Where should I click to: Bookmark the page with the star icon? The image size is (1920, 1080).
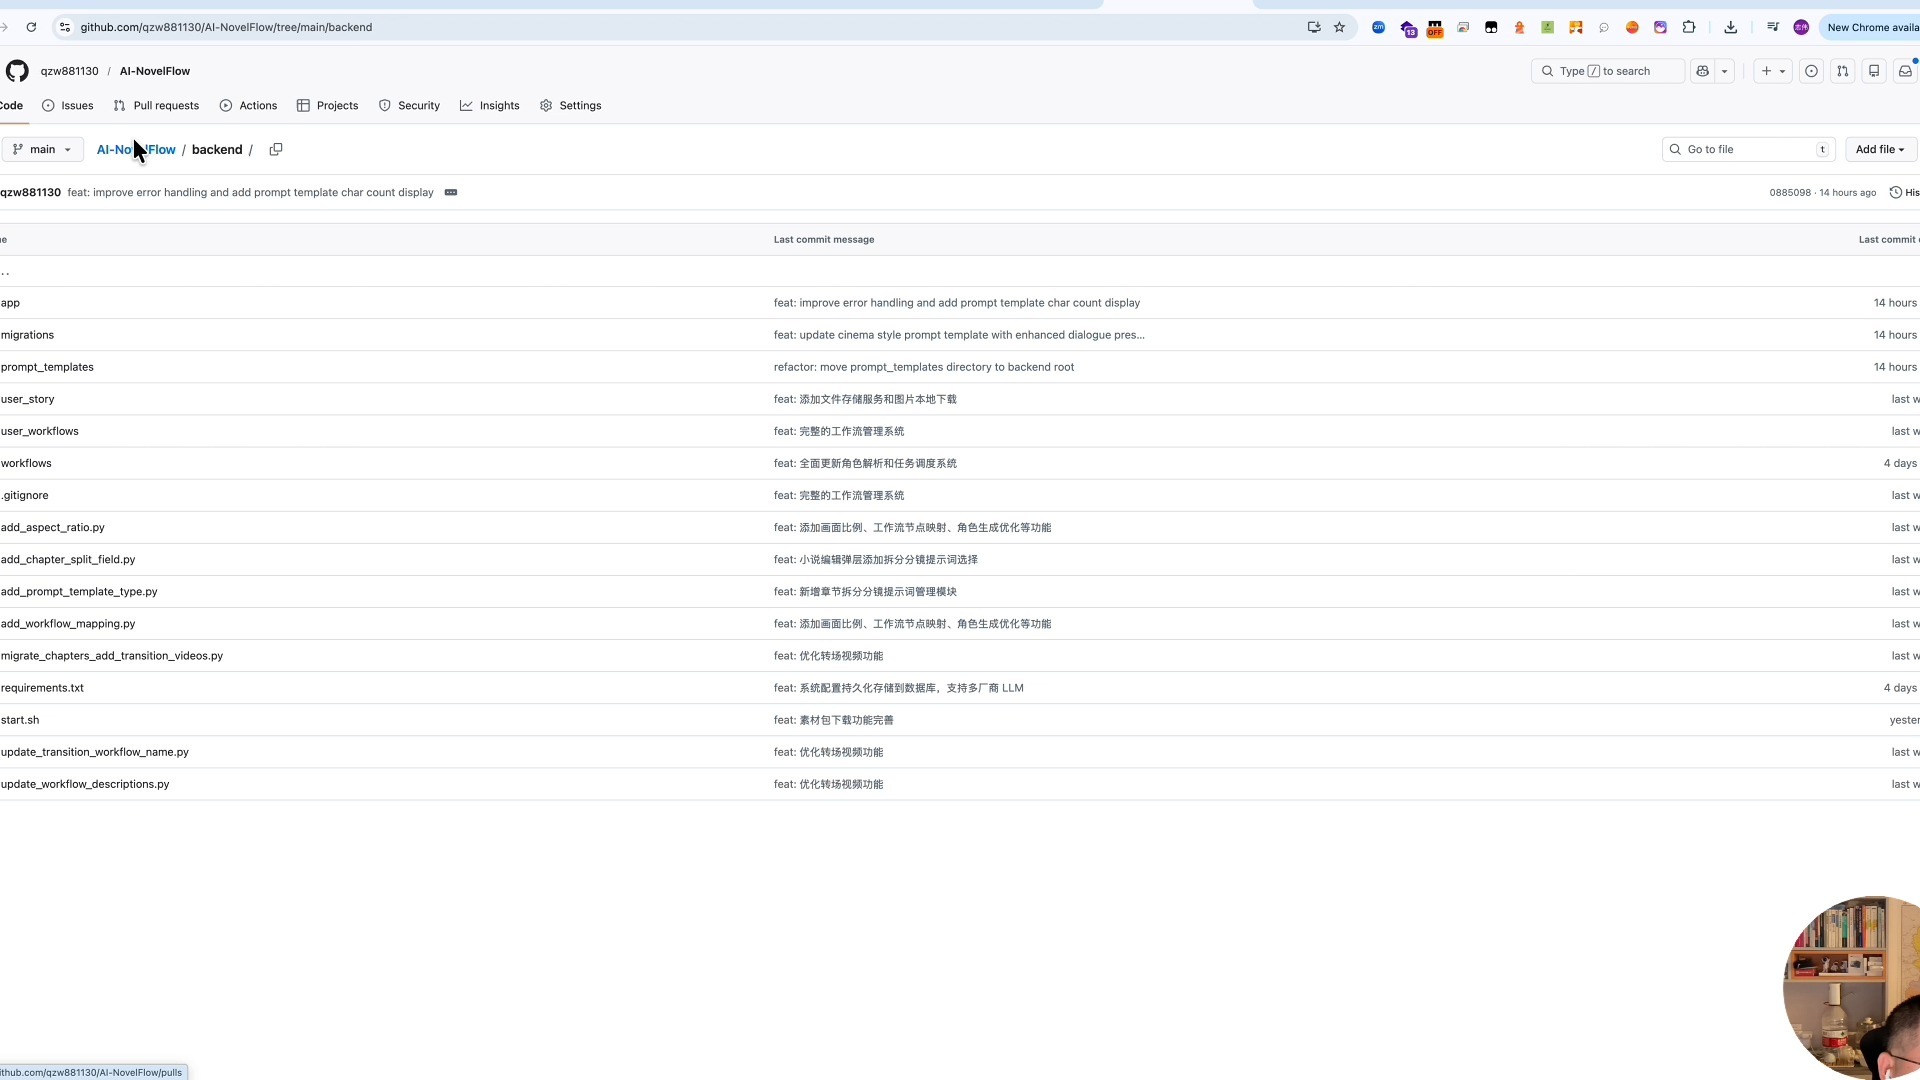(x=1339, y=27)
